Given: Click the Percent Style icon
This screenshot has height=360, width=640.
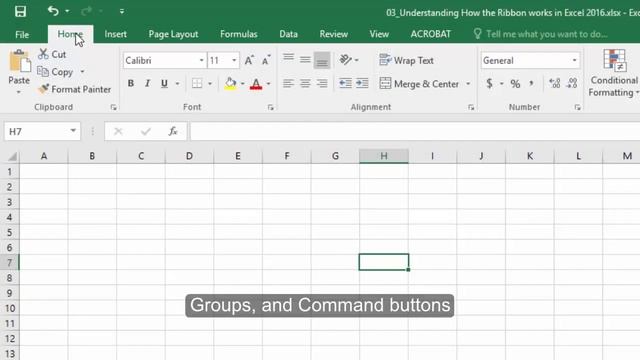Looking at the screenshot, I should click(515, 84).
